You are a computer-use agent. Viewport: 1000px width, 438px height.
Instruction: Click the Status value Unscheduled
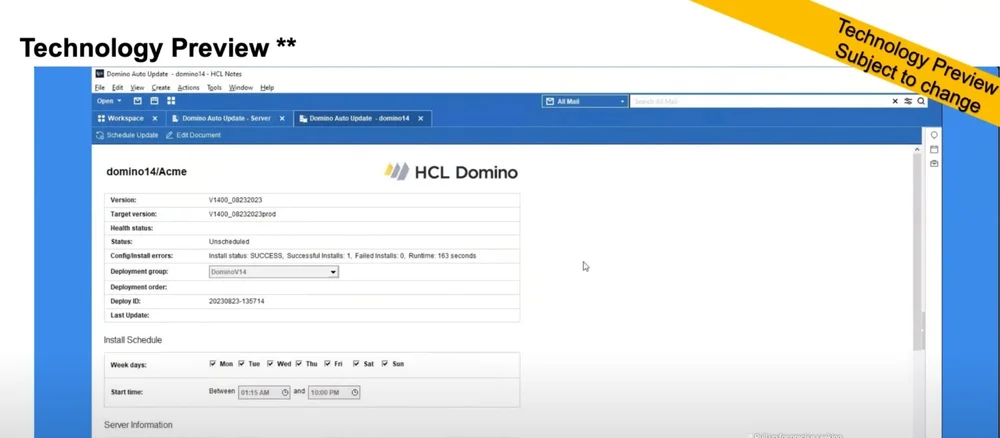[x=229, y=242]
